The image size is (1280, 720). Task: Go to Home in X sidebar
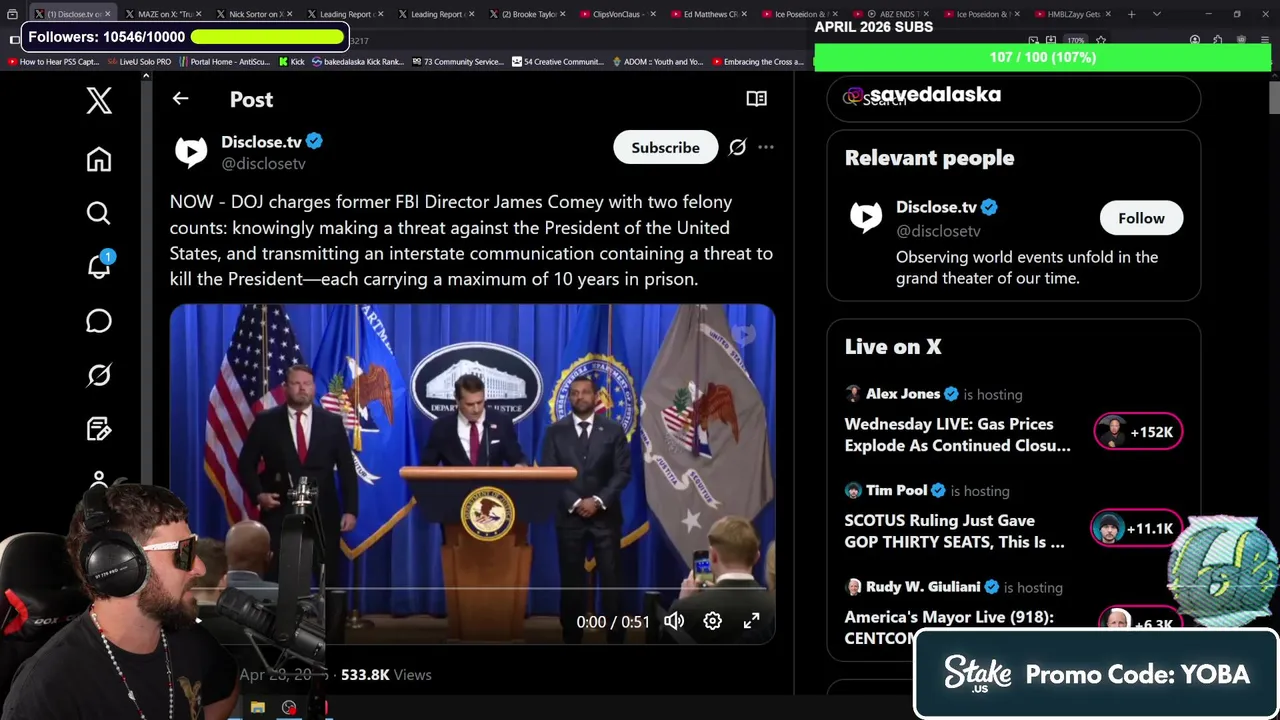coord(98,160)
